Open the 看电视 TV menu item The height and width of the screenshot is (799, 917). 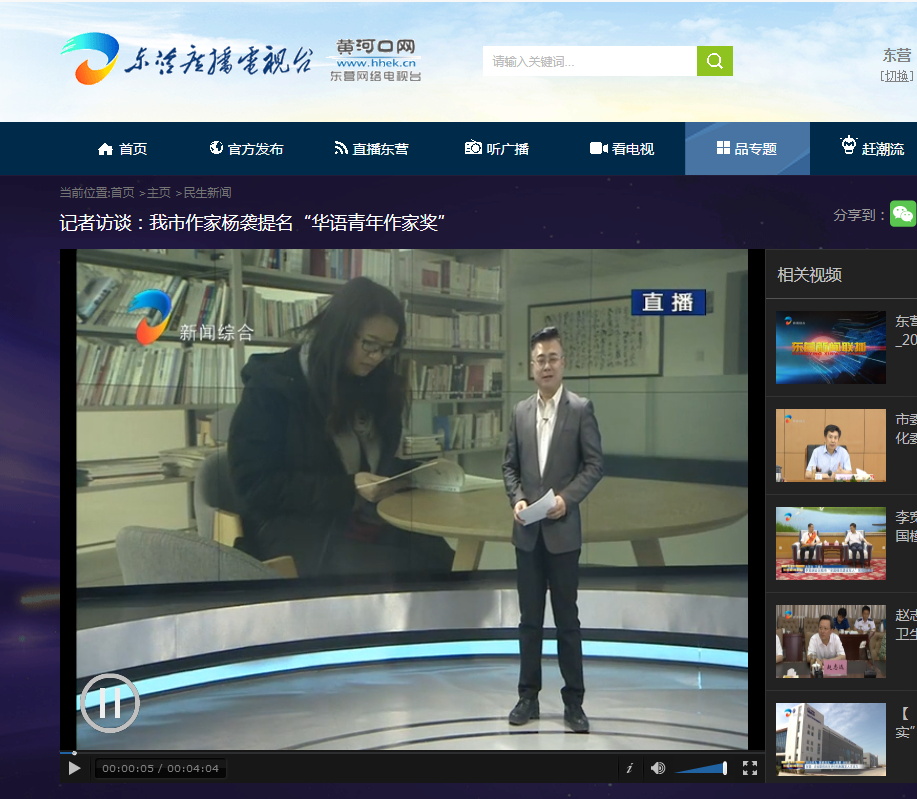point(622,149)
